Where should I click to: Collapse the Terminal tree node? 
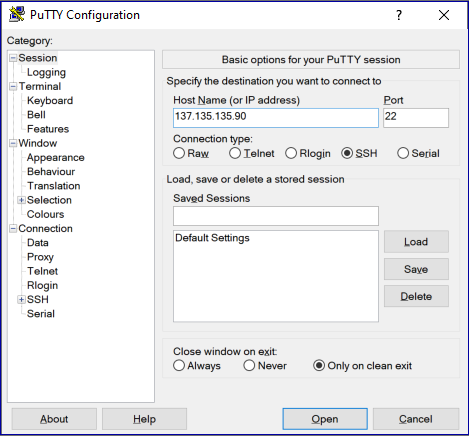[13, 87]
